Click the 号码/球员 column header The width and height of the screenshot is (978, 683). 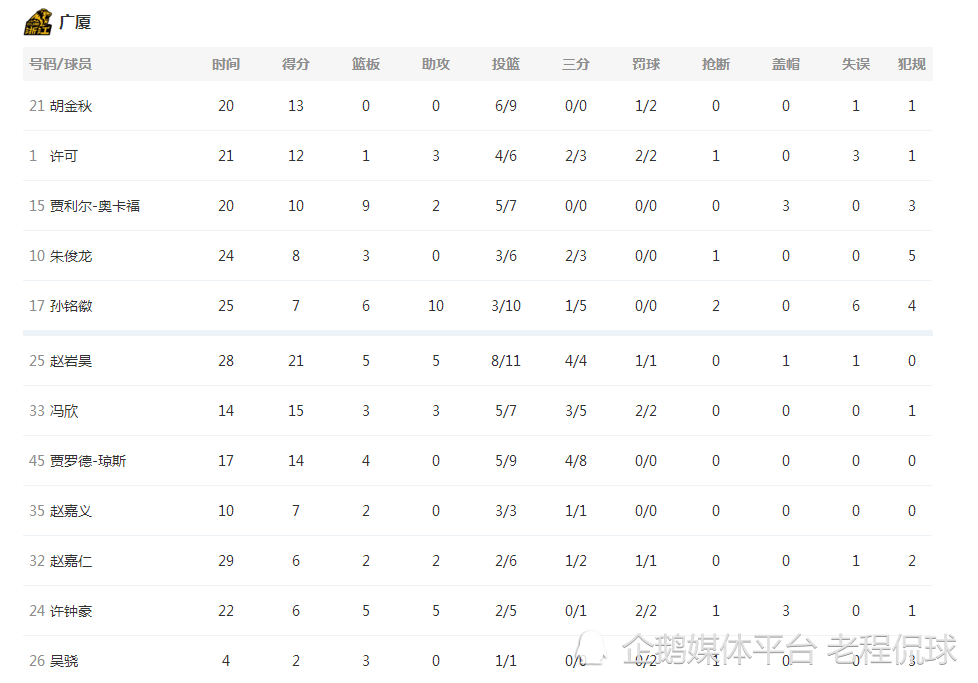click(x=60, y=64)
